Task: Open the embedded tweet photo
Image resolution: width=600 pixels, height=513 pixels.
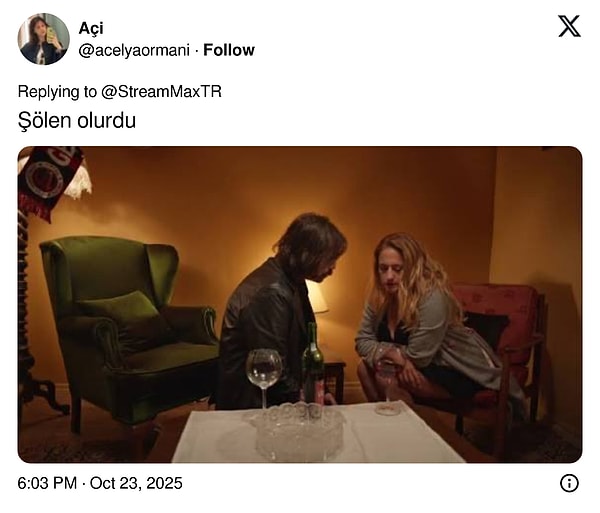Action: 300,305
